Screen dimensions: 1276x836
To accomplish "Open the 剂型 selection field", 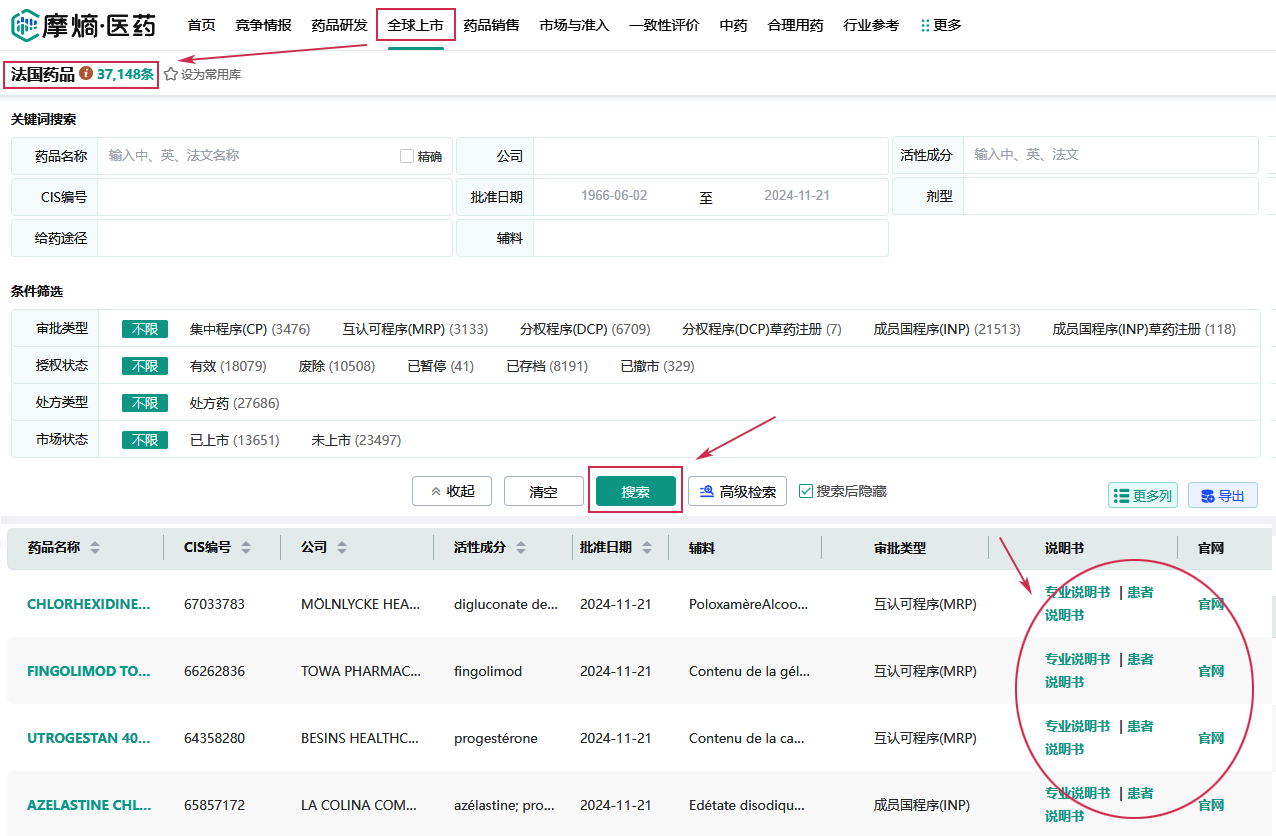I will (1109, 197).
